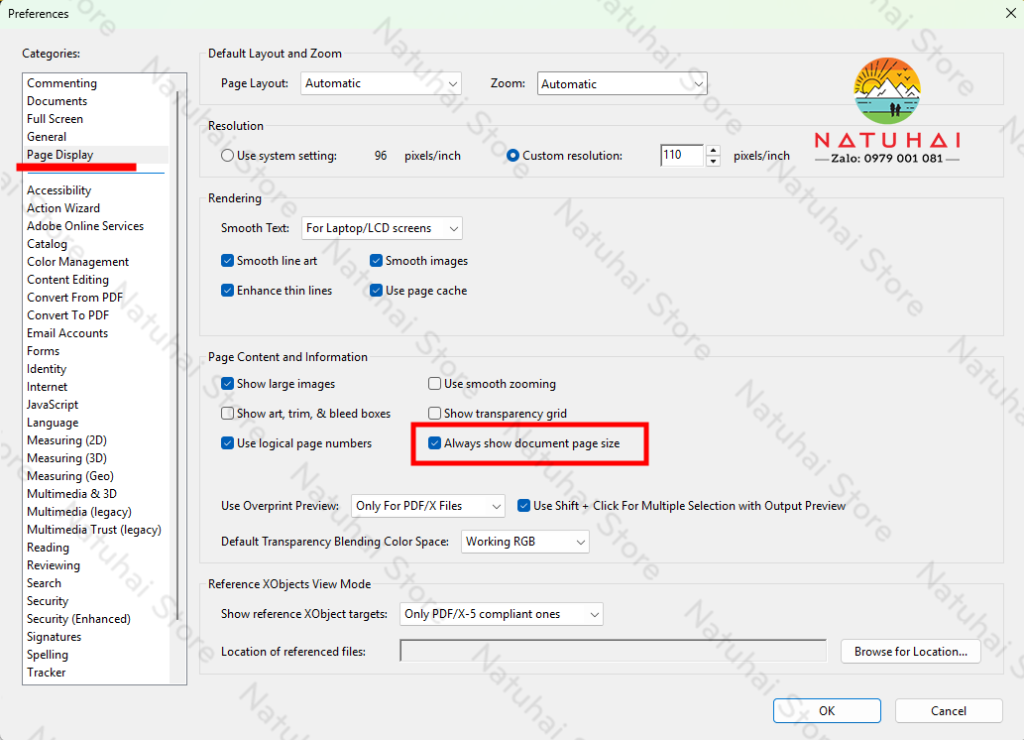Toggle Enhance thin lines checkbox

(227, 290)
